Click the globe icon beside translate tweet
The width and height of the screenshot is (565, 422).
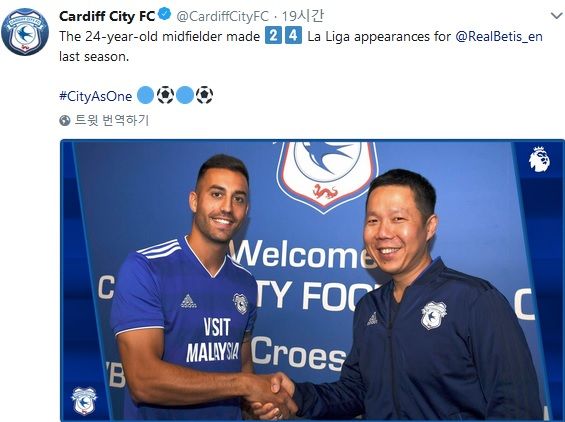pyautogui.click(x=64, y=120)
